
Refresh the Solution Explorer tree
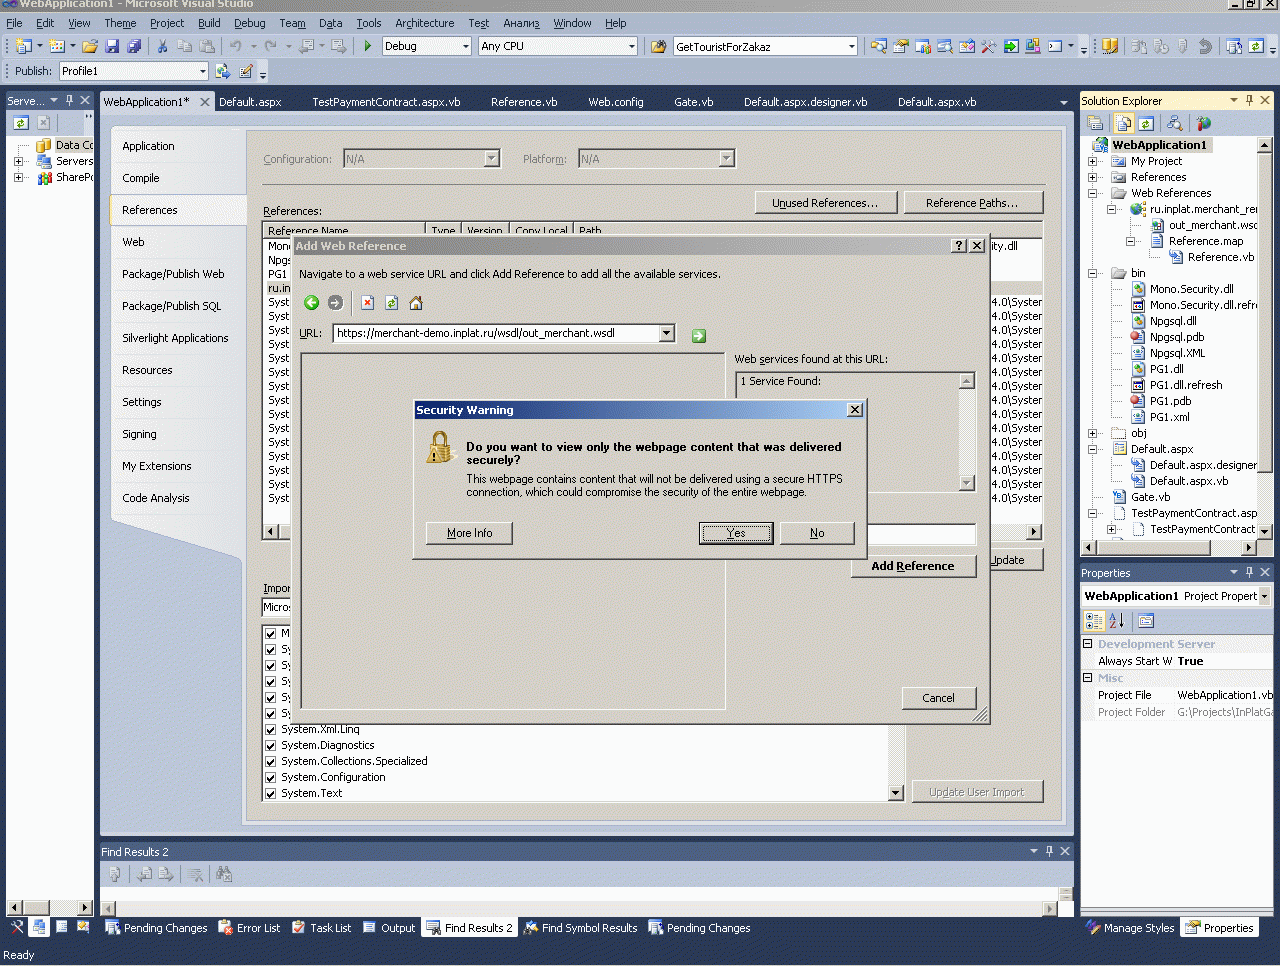click(1146, 123)
